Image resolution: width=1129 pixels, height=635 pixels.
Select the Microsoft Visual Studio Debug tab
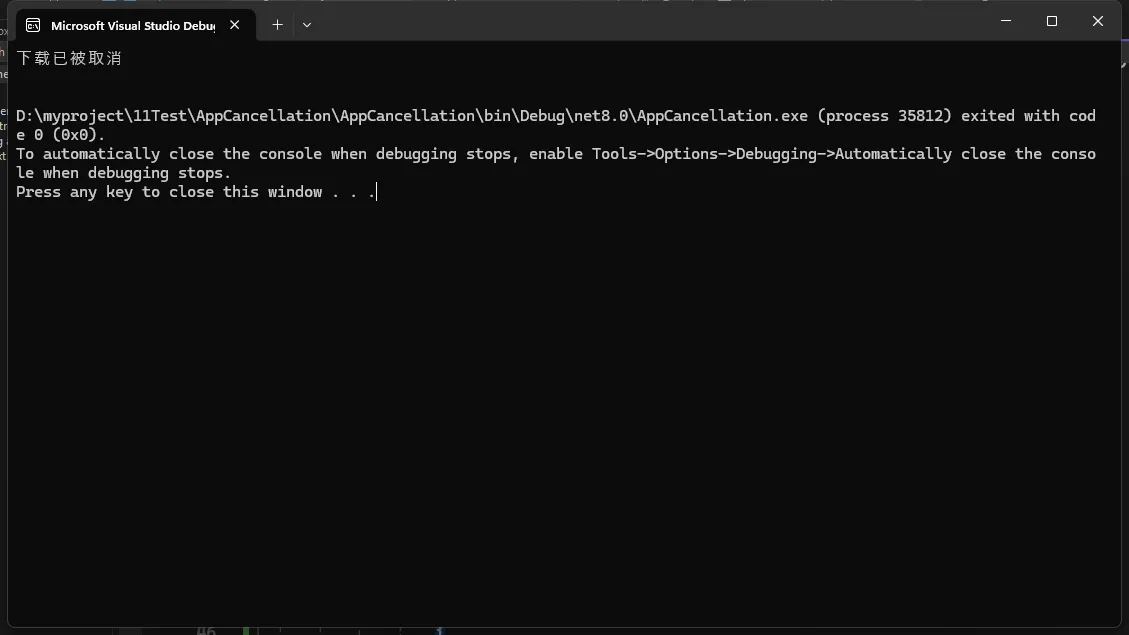(x=132, y=25)
